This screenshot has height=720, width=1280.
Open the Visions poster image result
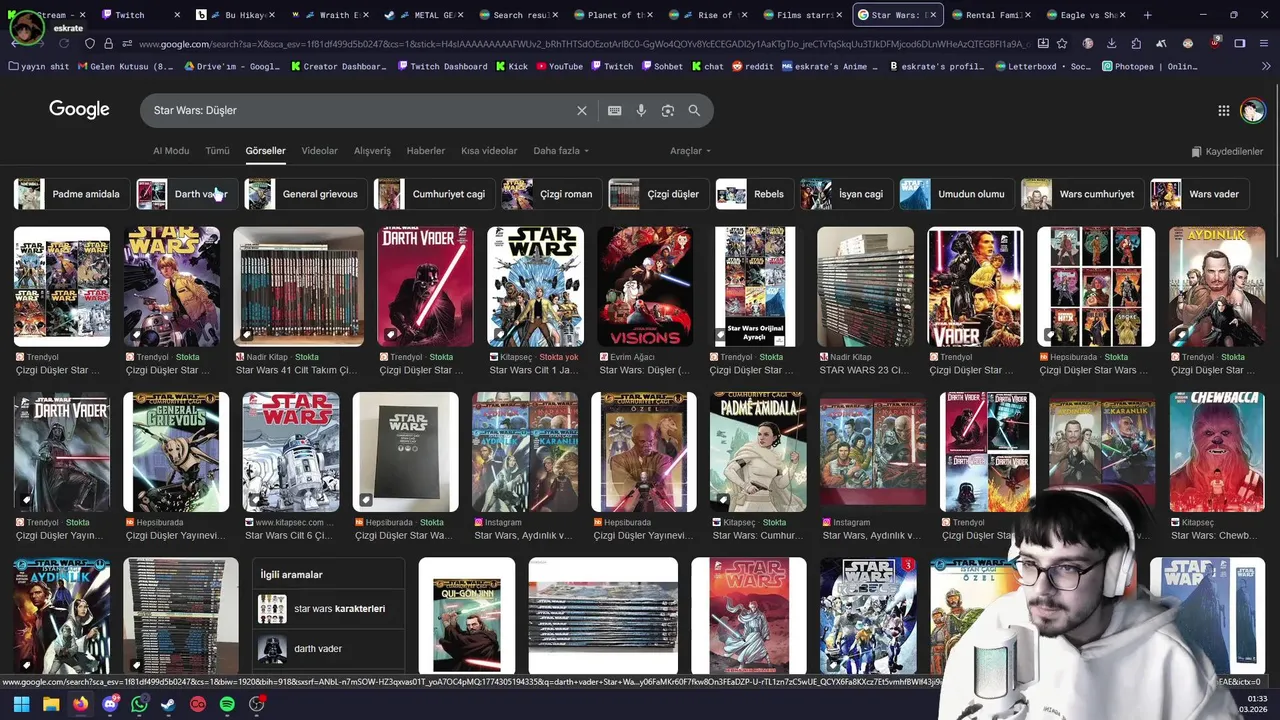click(645, 287)
